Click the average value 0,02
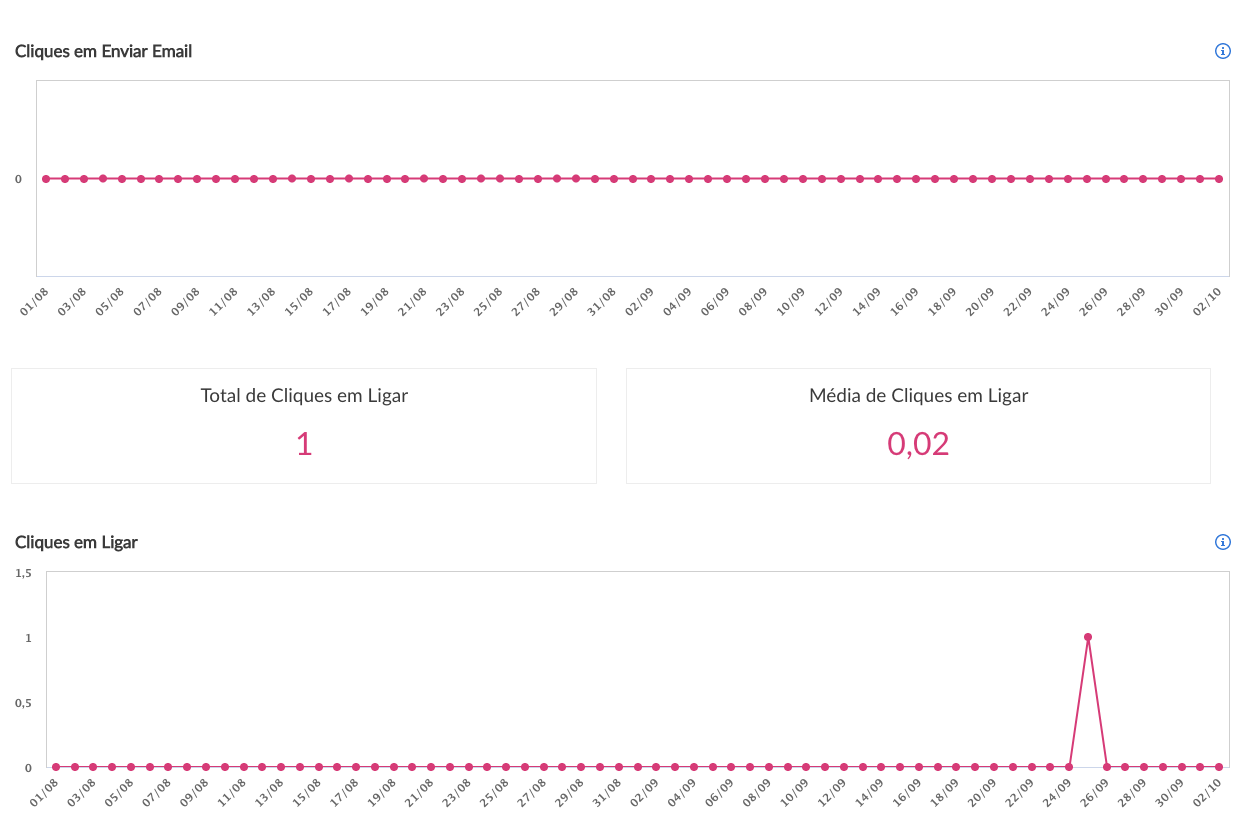This screenshot has height=837, width=1240. coord(918,444)
